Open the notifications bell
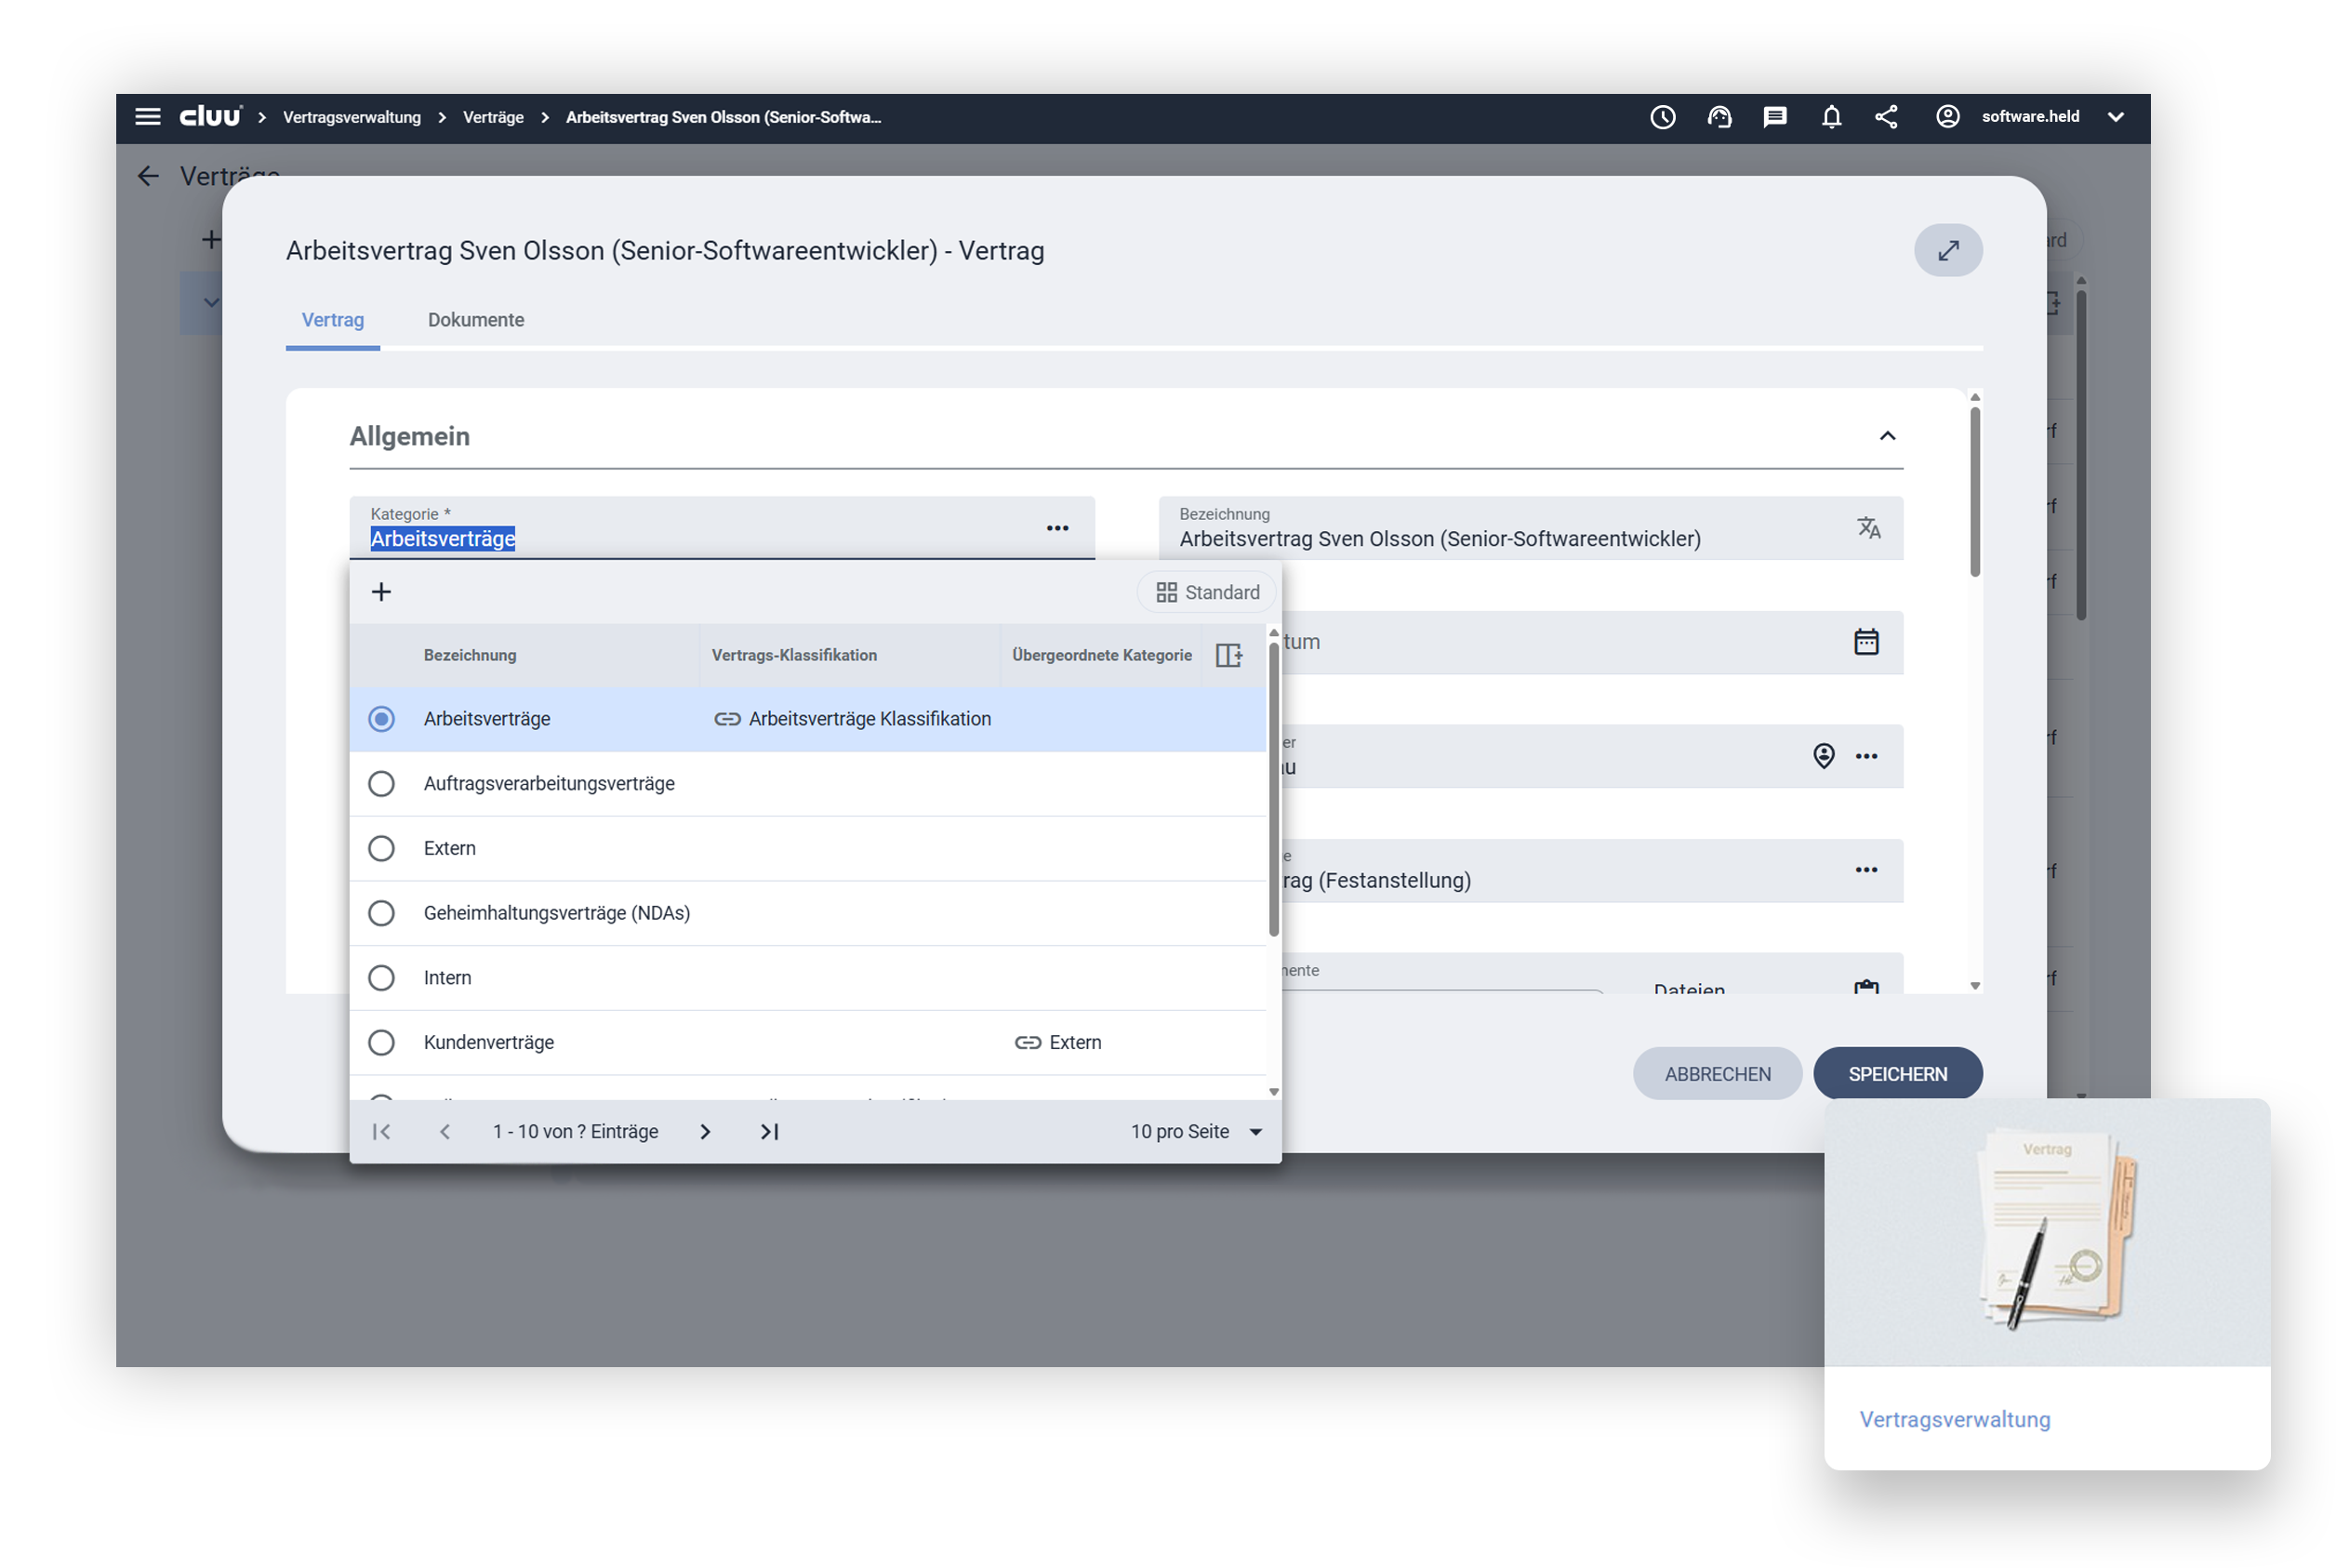 [1831, 117]
